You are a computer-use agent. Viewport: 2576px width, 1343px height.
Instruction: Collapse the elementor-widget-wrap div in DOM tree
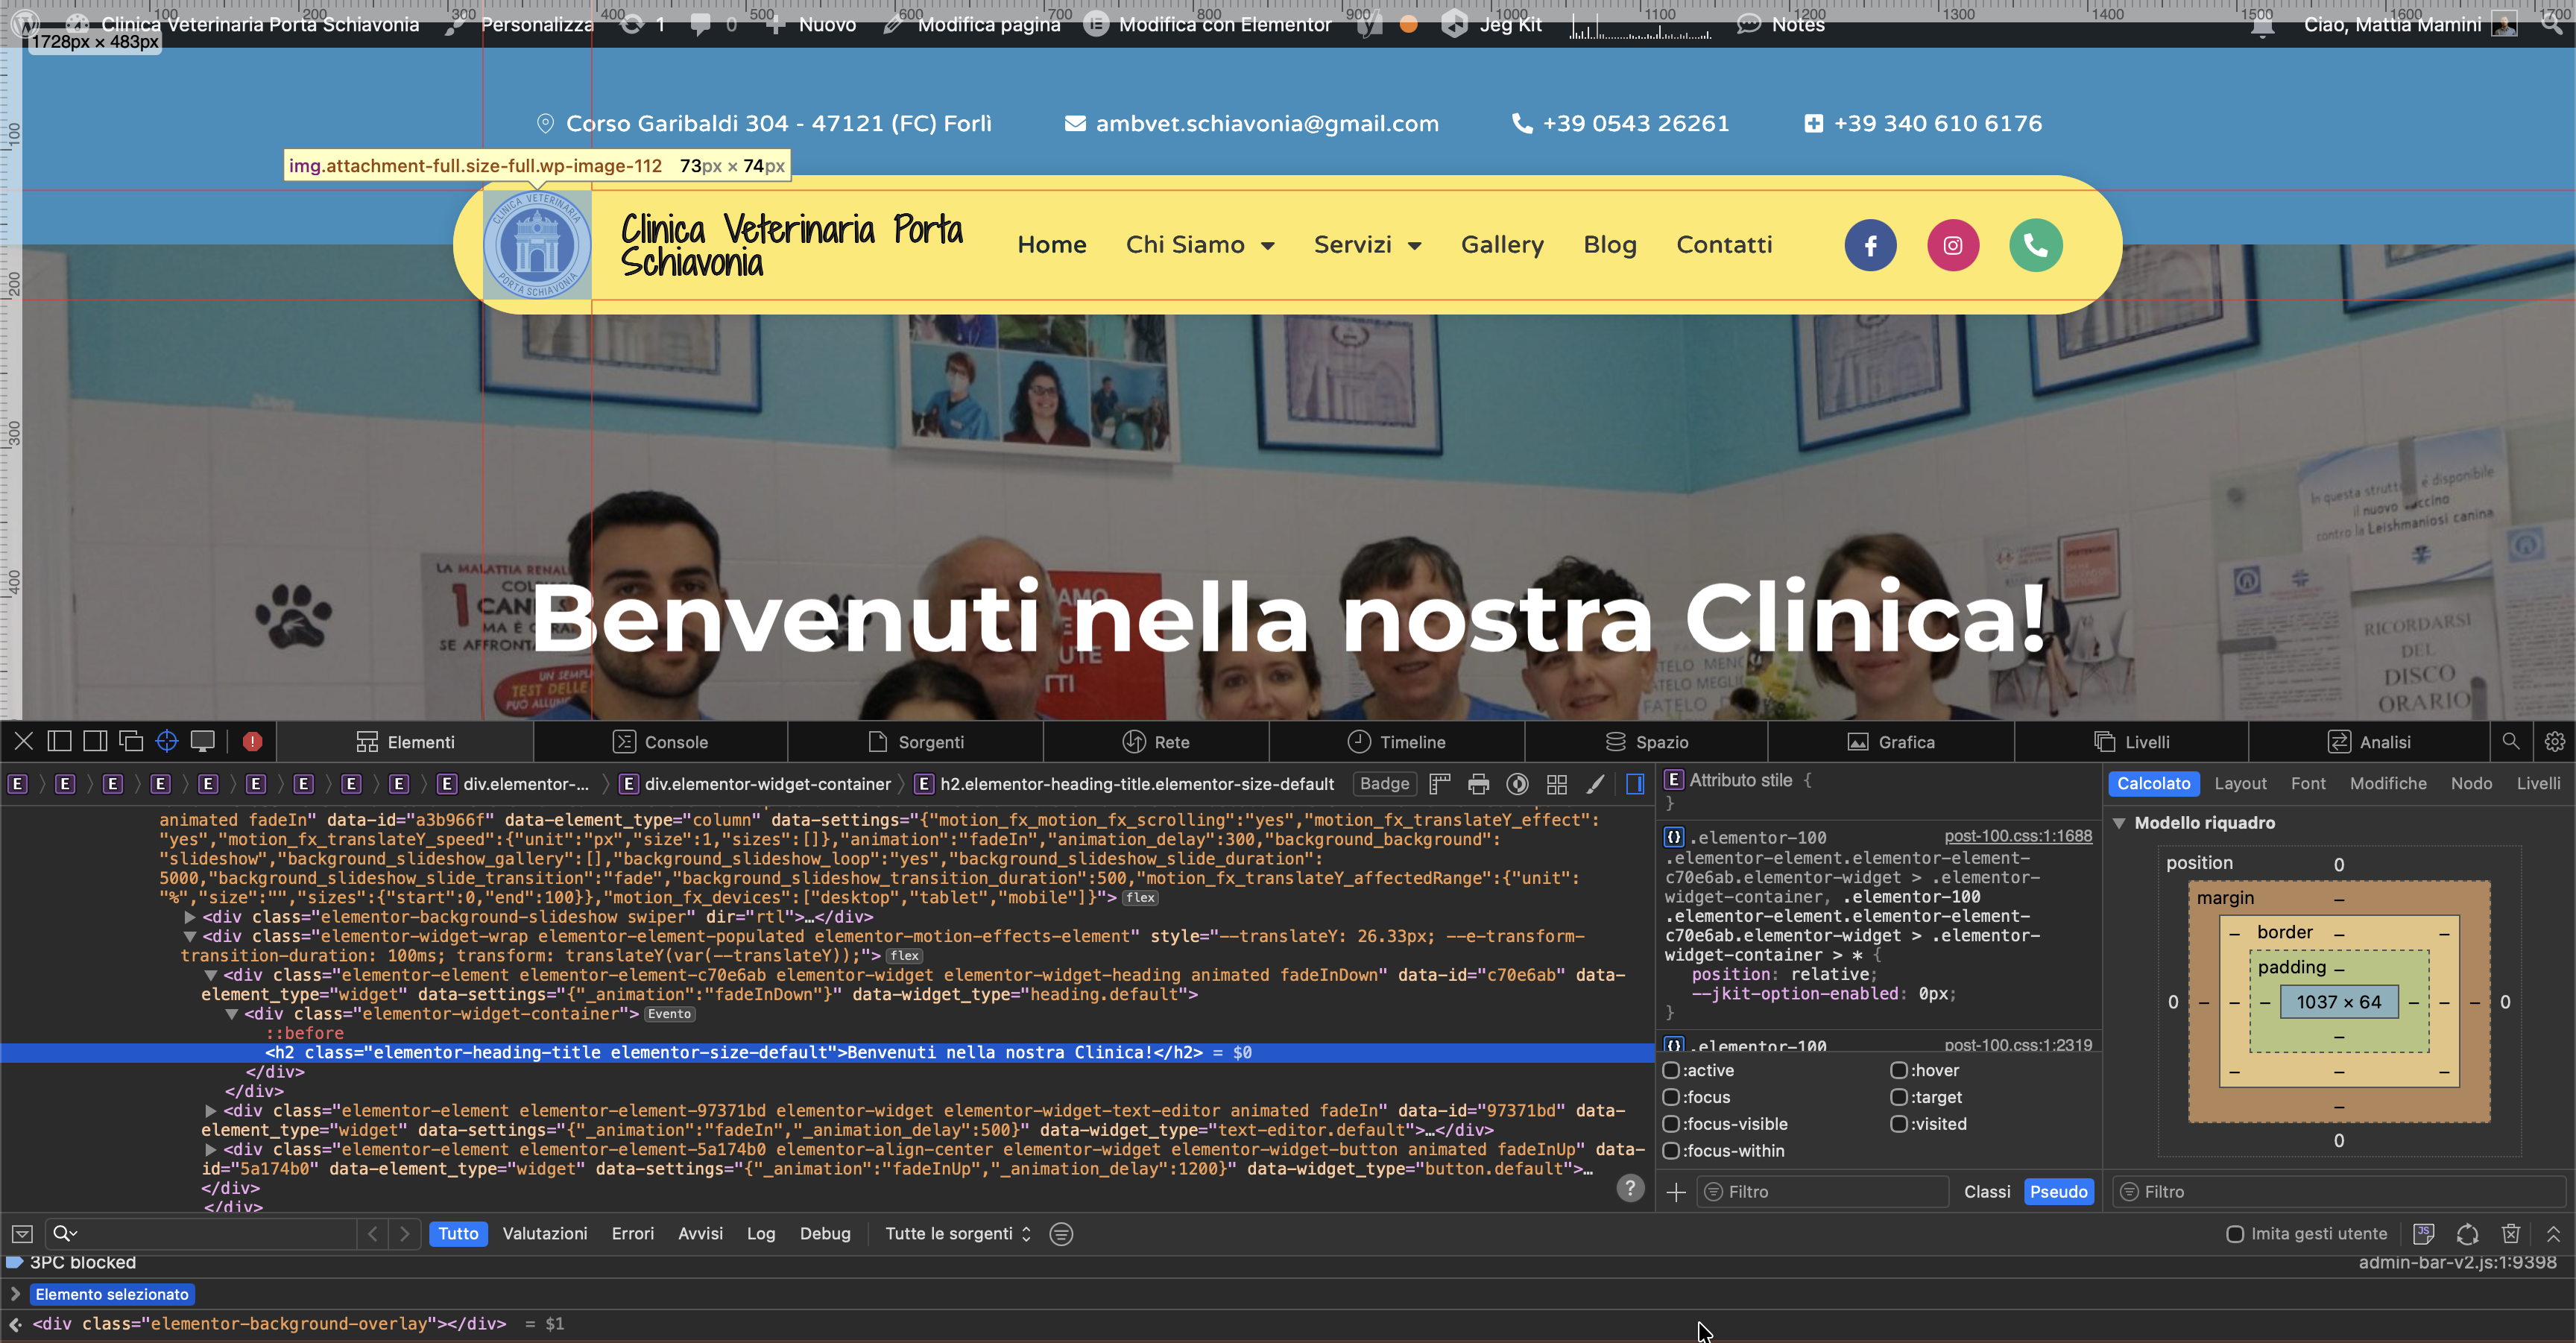pos(191,936)
